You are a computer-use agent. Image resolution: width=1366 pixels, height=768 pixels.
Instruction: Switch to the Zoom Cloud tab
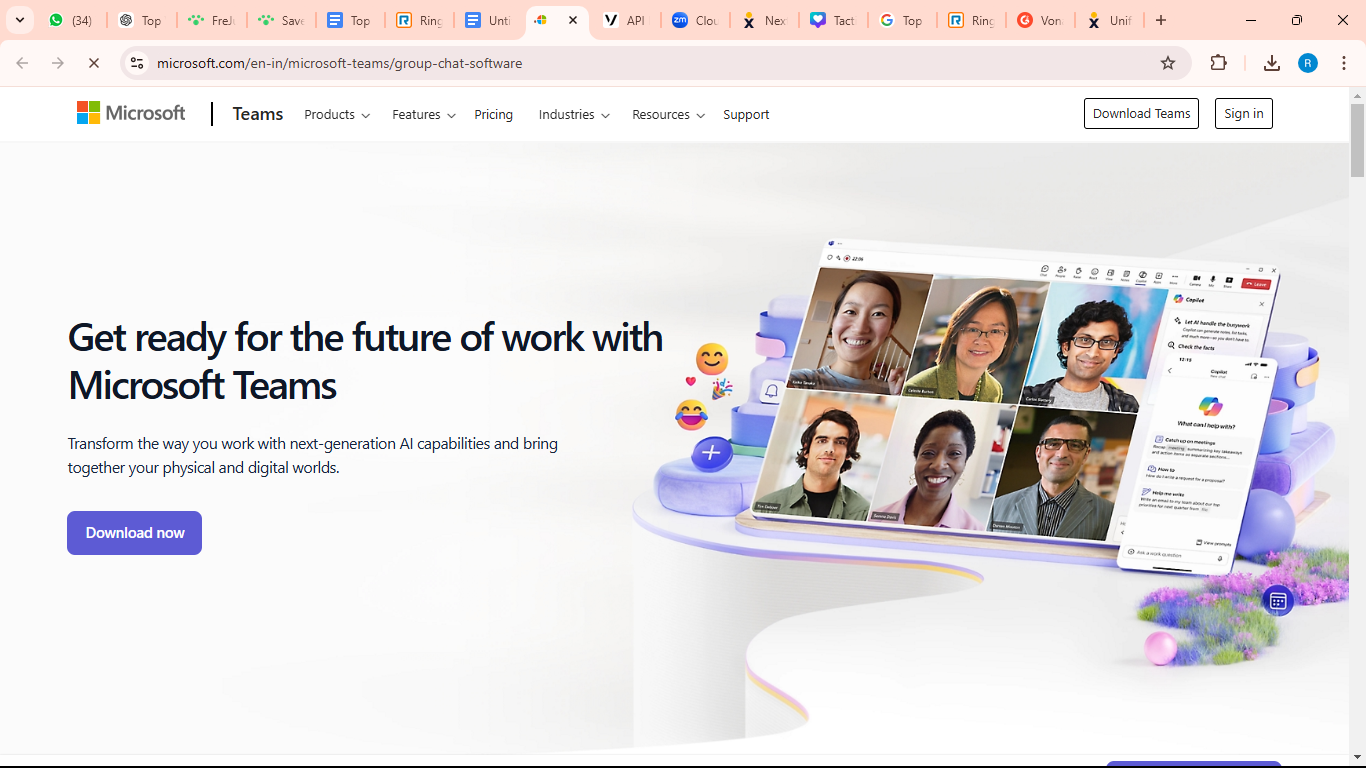tap(695, 19)
